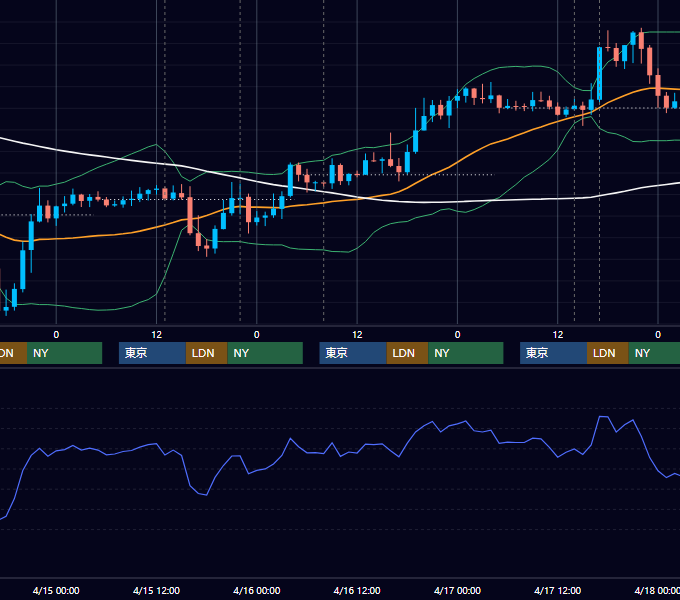Click the leftmost NY session block
The width and height of the screenshot is (680, 600).
click(x=64, y=353)
